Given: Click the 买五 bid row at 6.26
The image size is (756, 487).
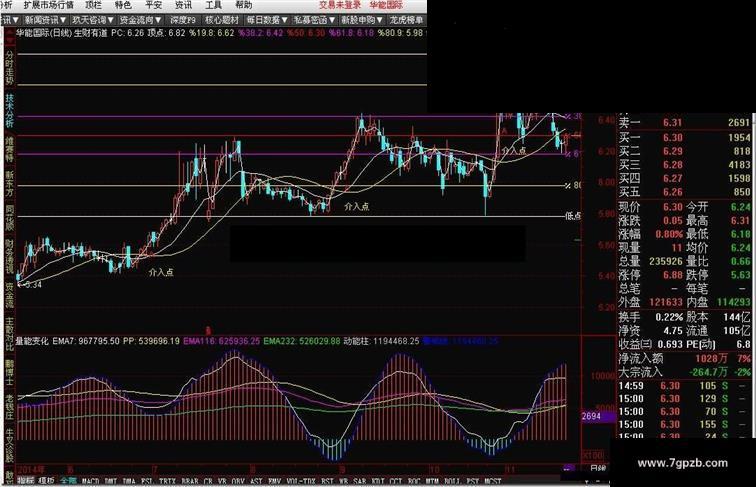Looking at the screenshot, I should 684,192.
